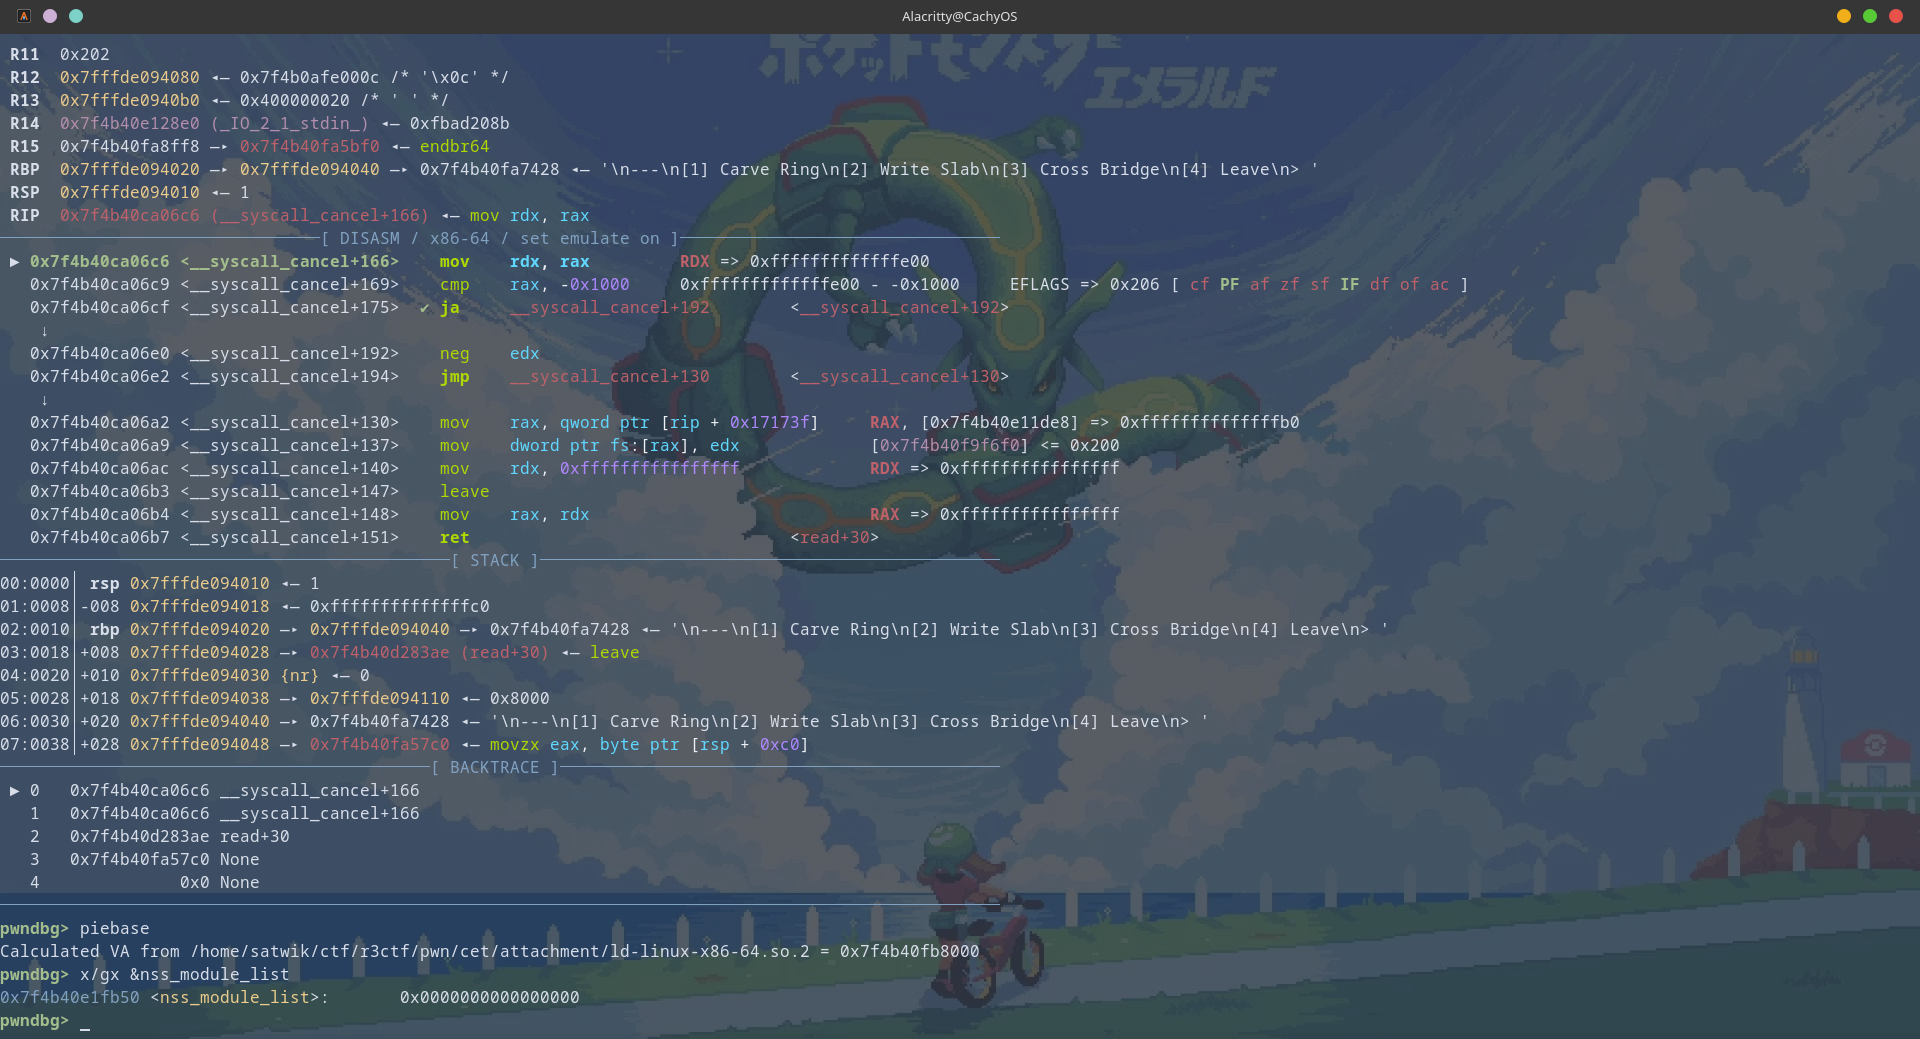Focus the empty pwndbg prompt at the bottom
The height and width of the screenshot is (1039, 1920).
point(85,1020)
